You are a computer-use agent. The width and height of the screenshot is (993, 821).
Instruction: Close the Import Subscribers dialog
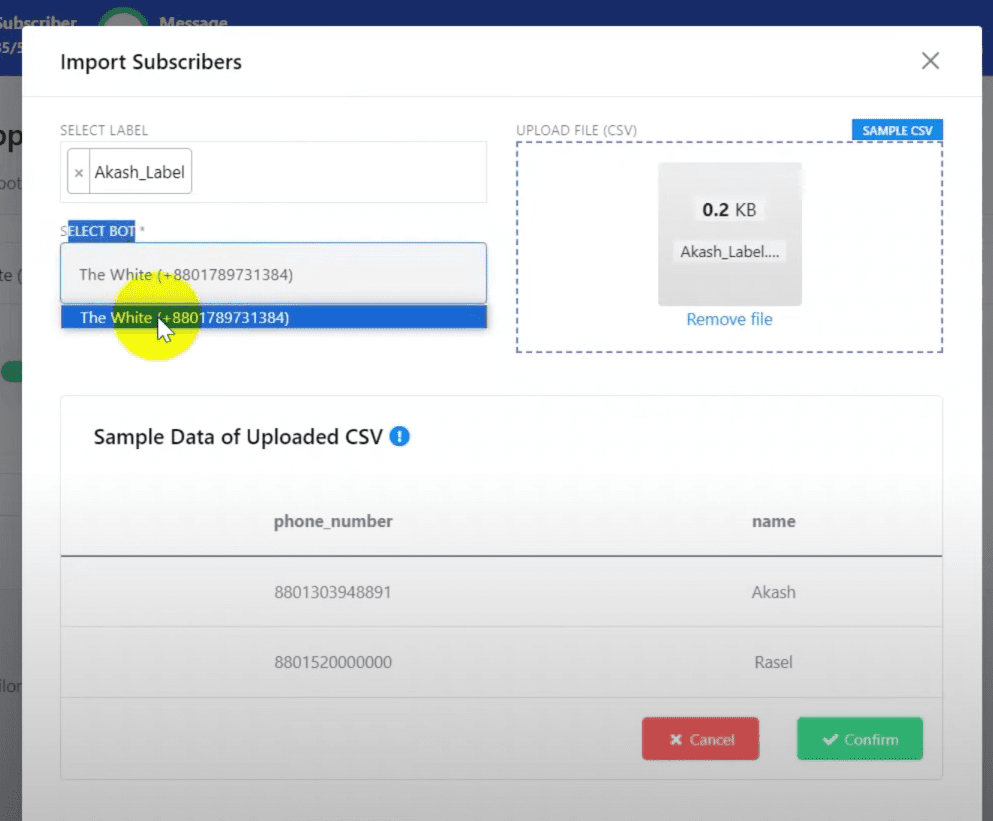930,61
